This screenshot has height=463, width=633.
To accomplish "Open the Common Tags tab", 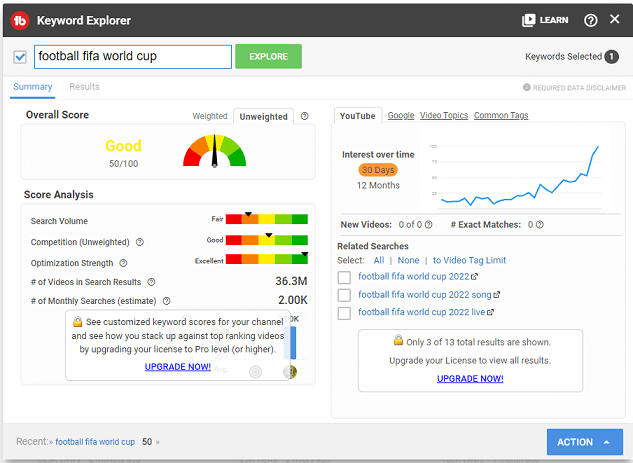I will coord(501,115).
